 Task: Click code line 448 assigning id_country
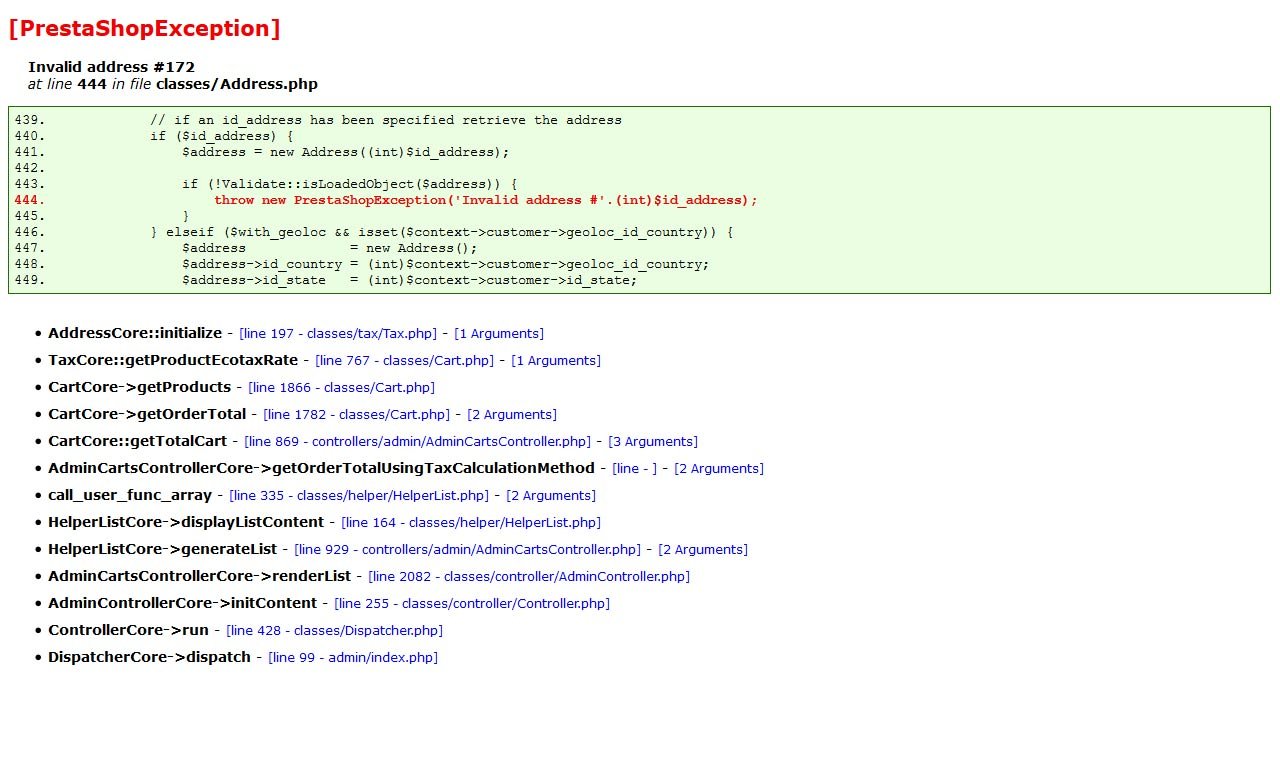click(446, 264)
